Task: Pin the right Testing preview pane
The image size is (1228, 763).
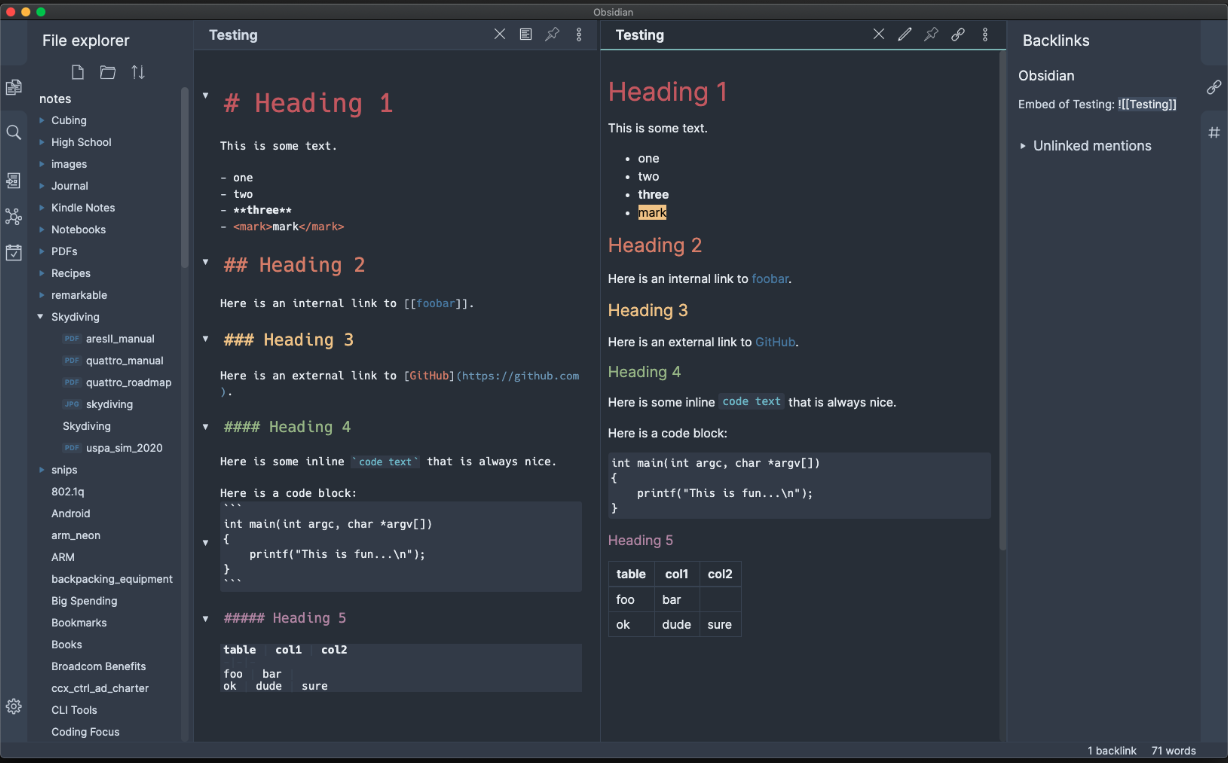Action: tap(931, 34)
